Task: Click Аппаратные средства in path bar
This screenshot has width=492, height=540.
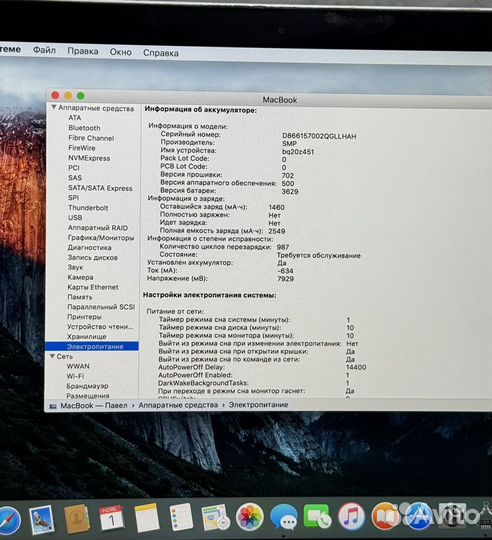Action: 178,405
